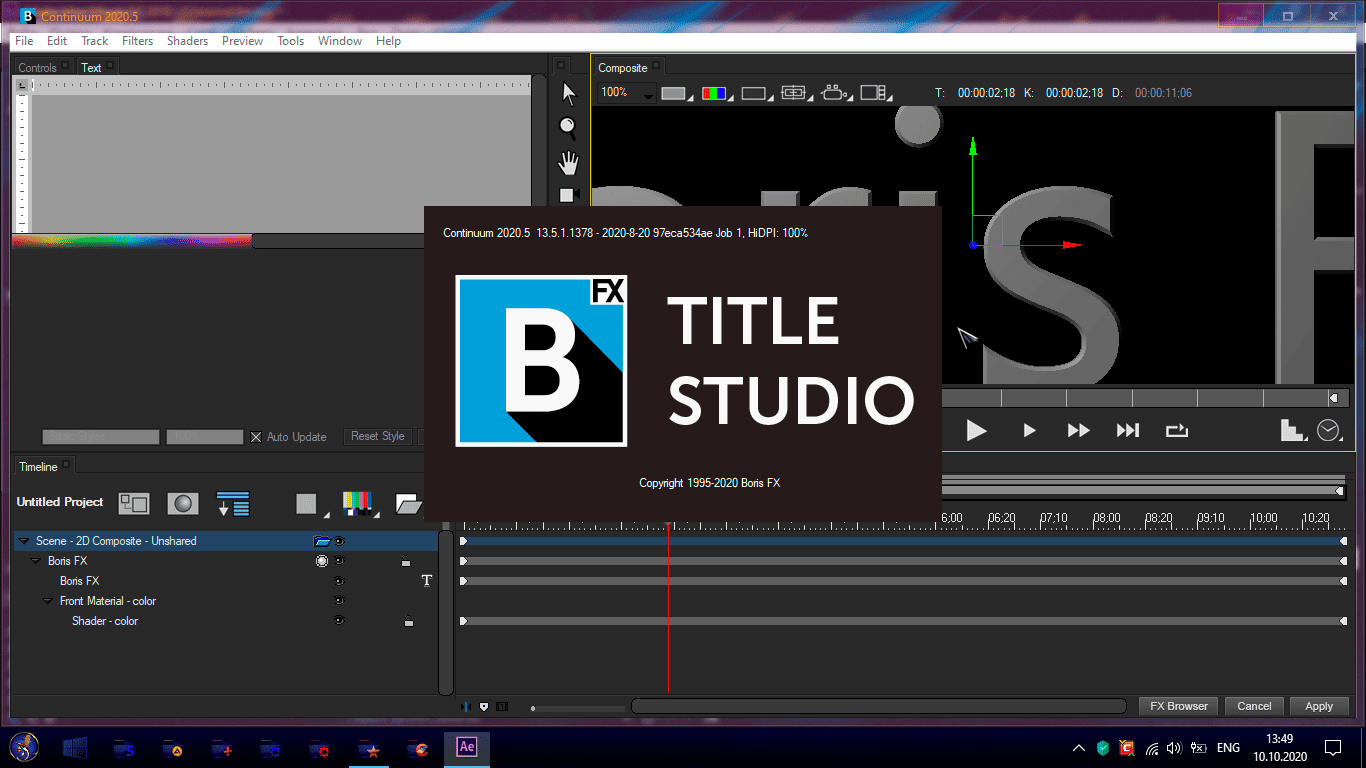Image resolution: width=1366 pixels, height=768 pixels.
Task: Toggle visibility of the parent Boris FX track
Action: (x=339, y=561)
